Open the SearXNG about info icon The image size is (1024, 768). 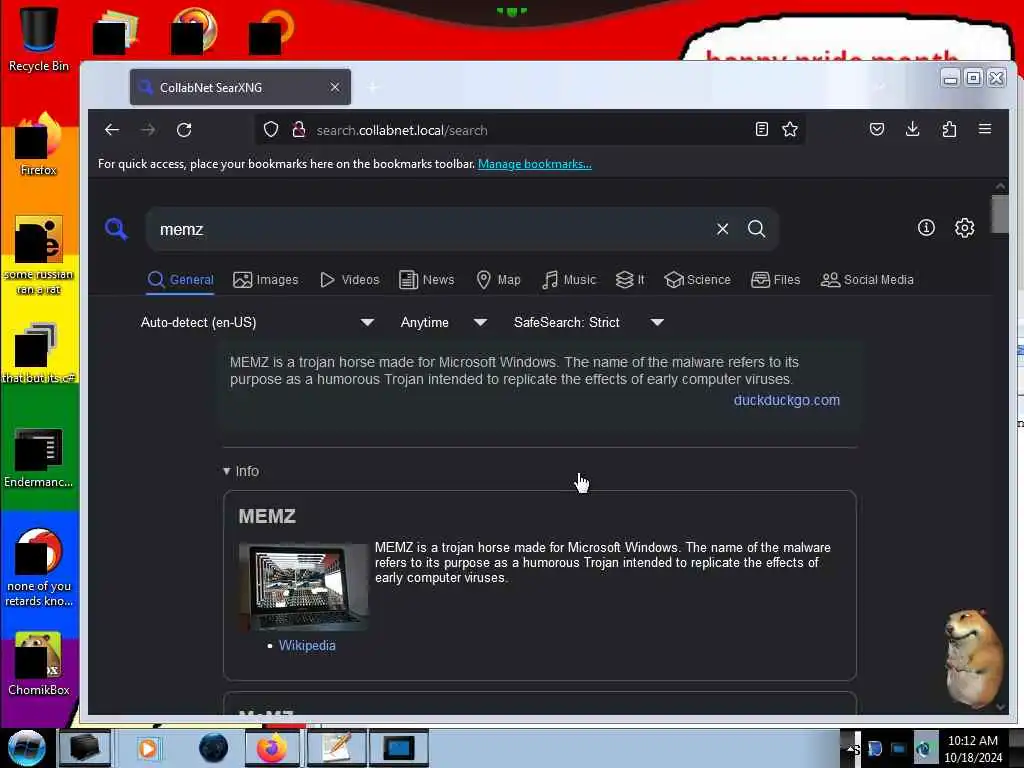926,228
